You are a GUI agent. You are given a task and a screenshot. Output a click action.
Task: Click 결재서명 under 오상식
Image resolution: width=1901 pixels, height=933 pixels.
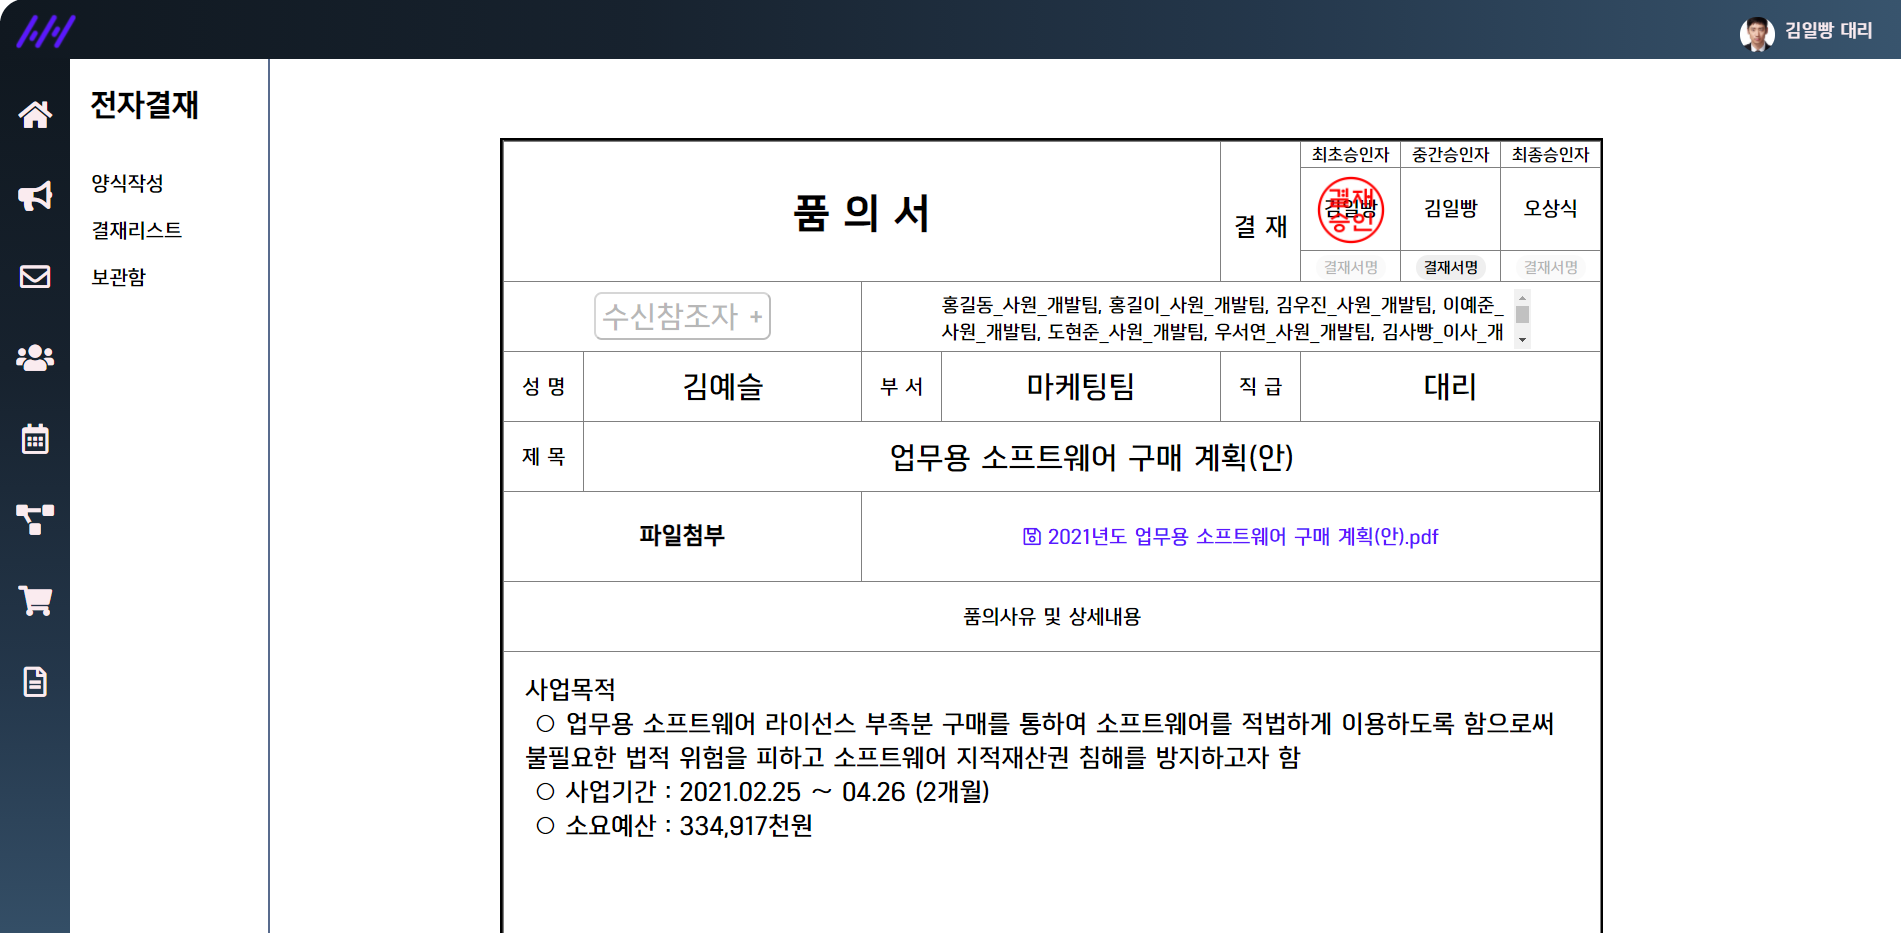pyautogui.click(x=1550, y=267)
